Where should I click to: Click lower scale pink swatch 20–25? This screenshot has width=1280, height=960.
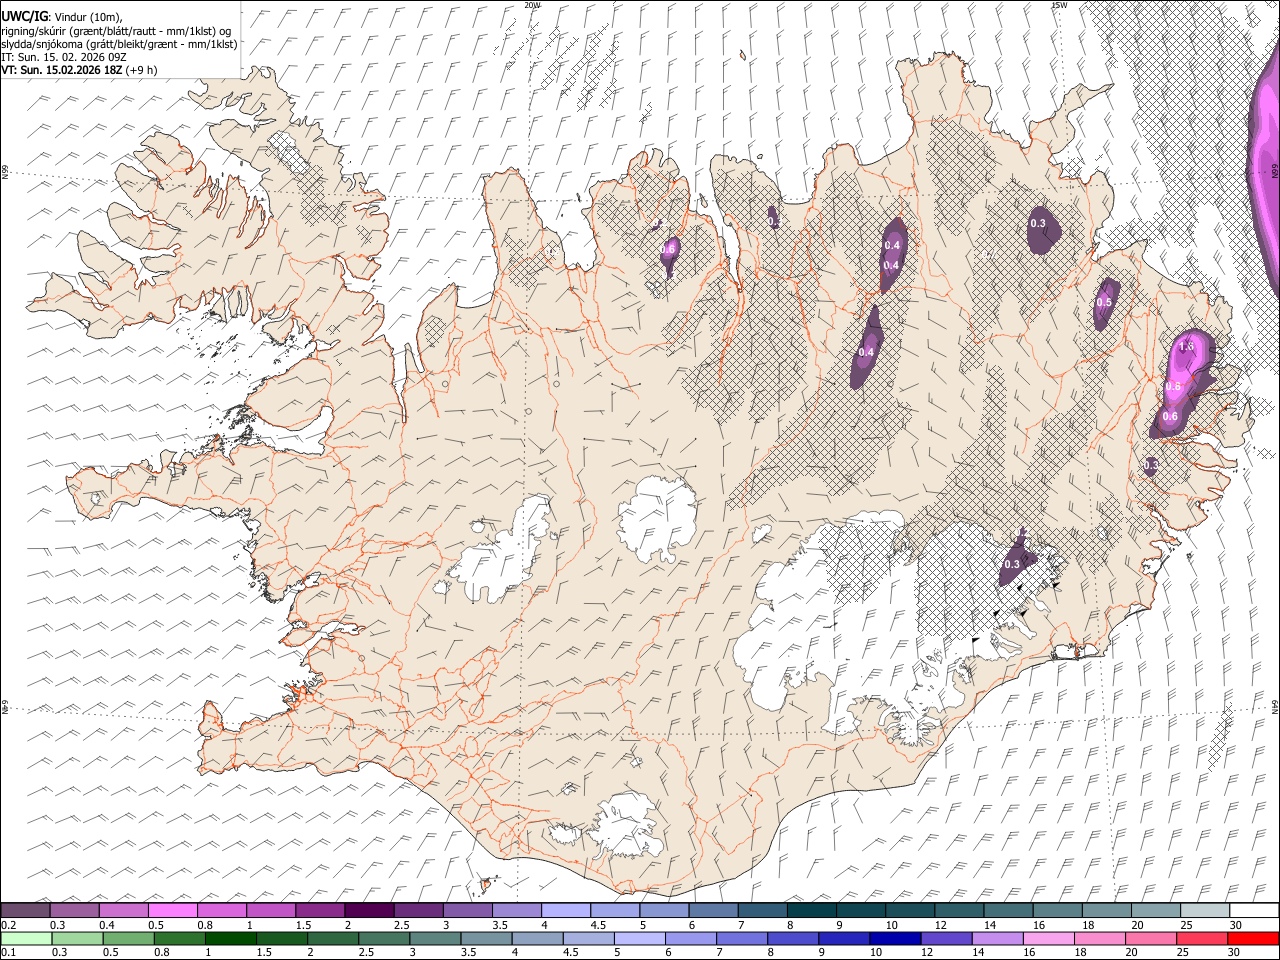1152,938
